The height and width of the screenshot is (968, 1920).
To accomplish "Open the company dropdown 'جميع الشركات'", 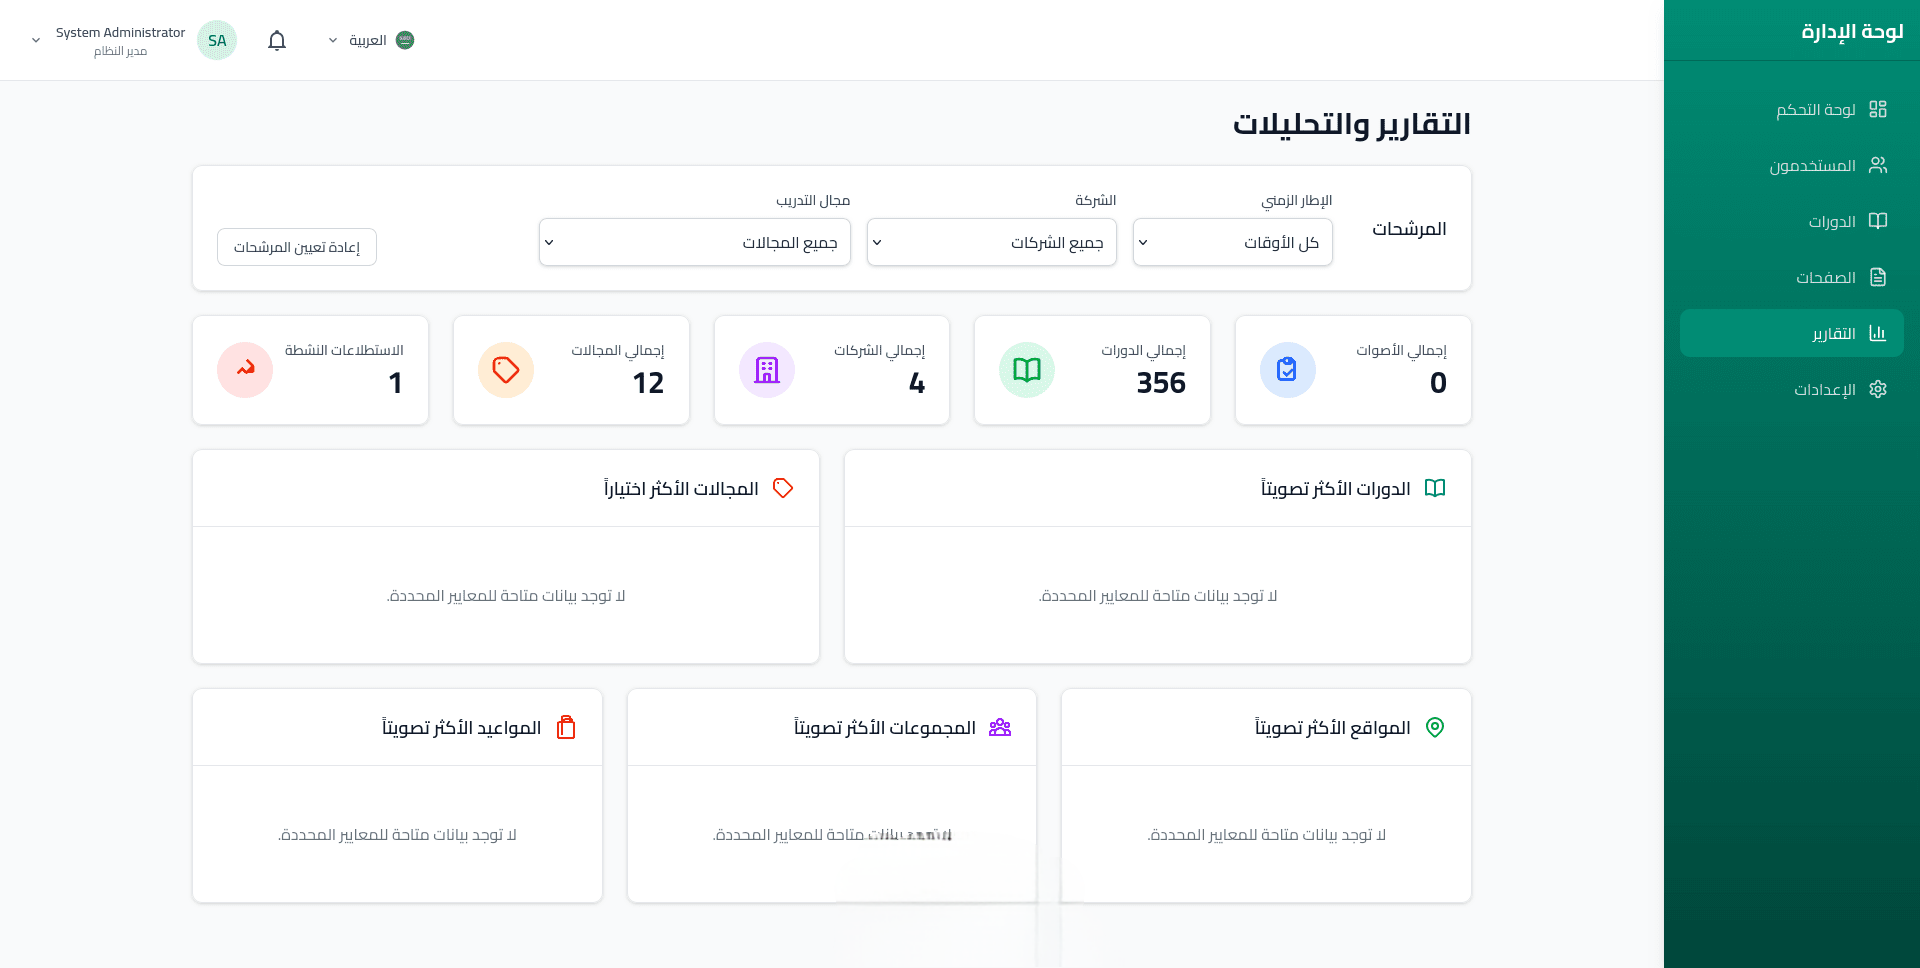I will (991, 242).
